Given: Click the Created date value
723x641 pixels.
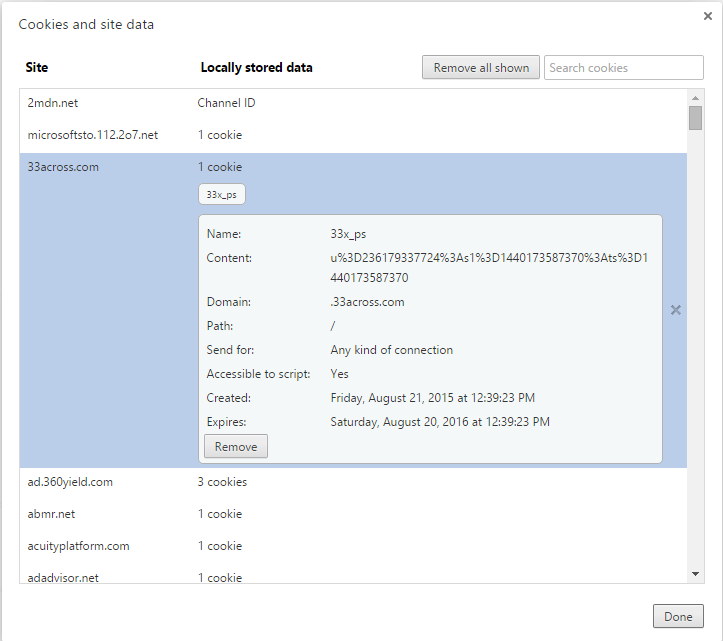Looking at the screenshot, I should point(433,398).
